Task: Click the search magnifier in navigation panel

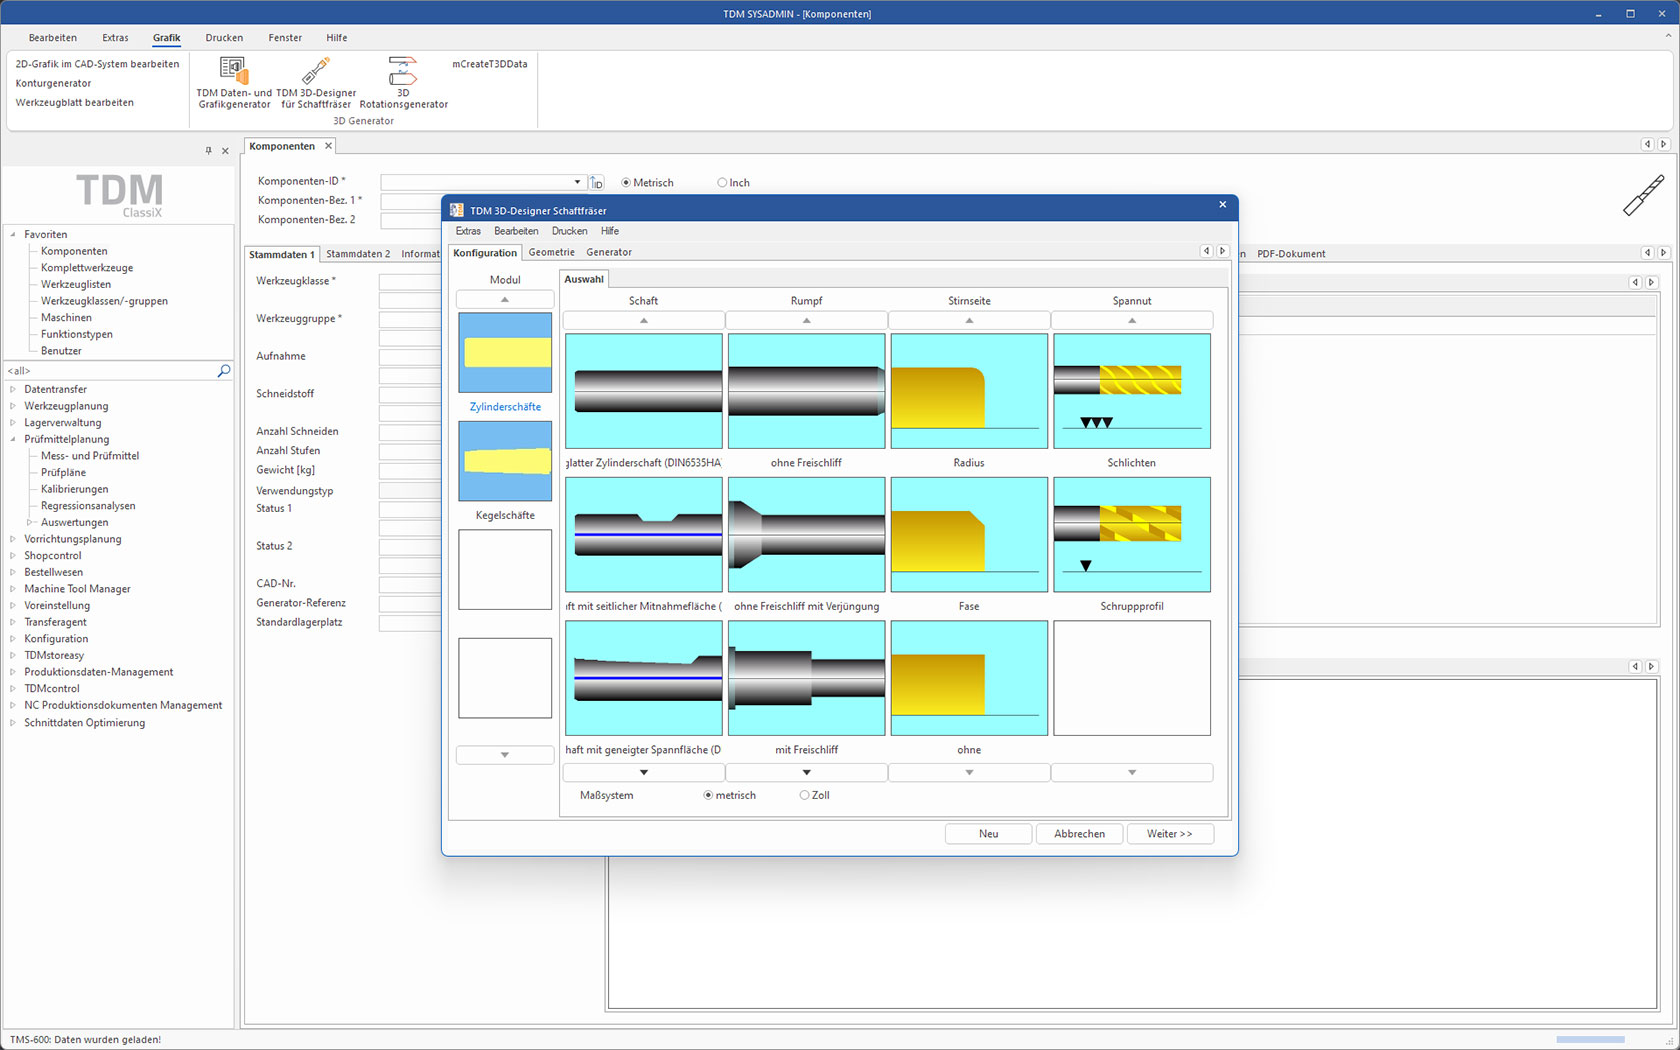Action: (224, 371)
